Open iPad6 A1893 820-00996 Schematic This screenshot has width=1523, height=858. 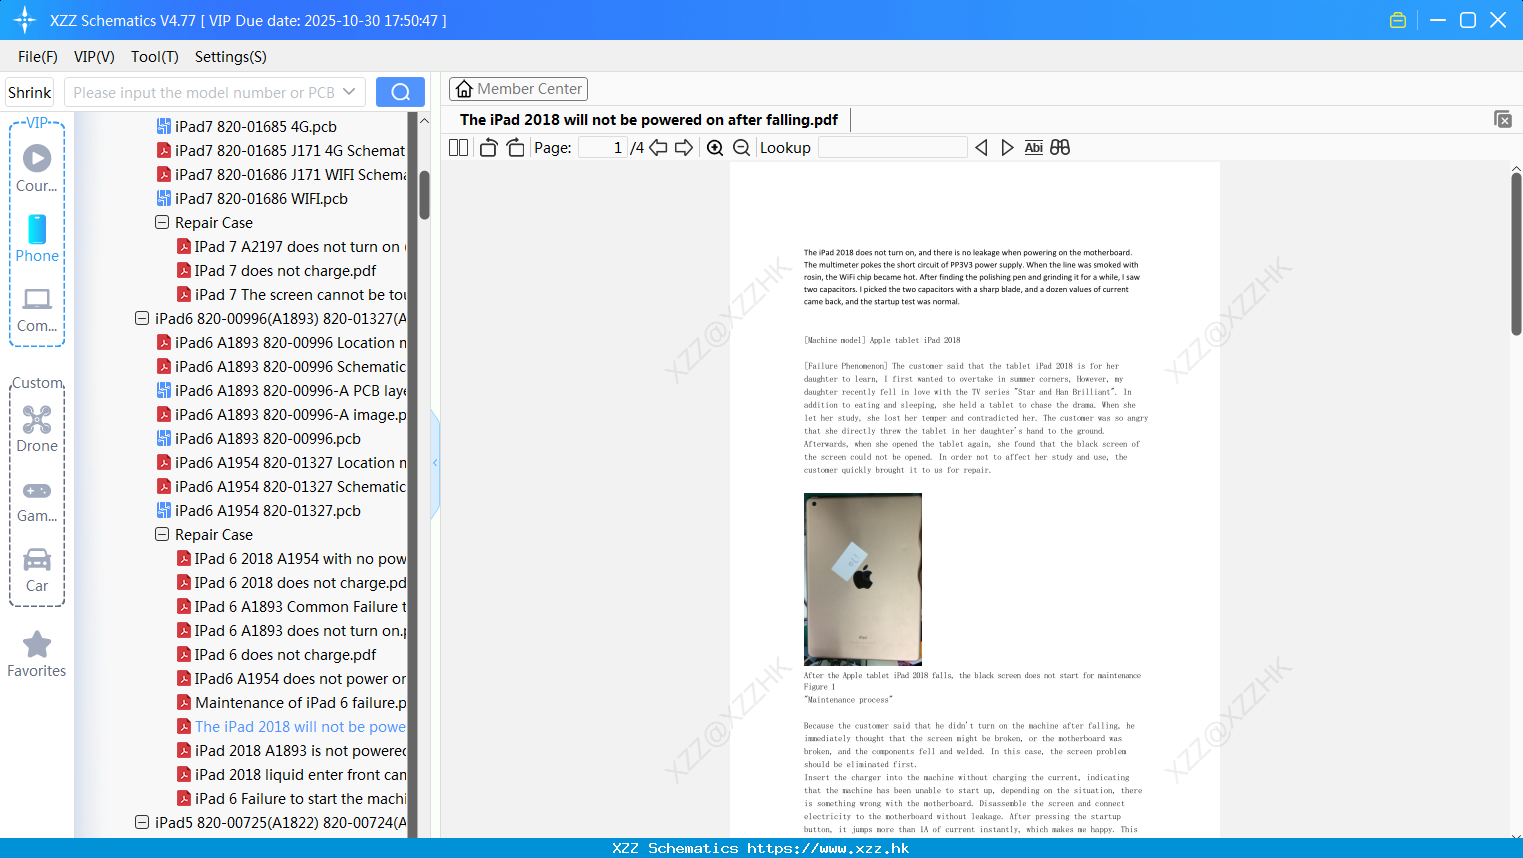[x=281, y=366]
